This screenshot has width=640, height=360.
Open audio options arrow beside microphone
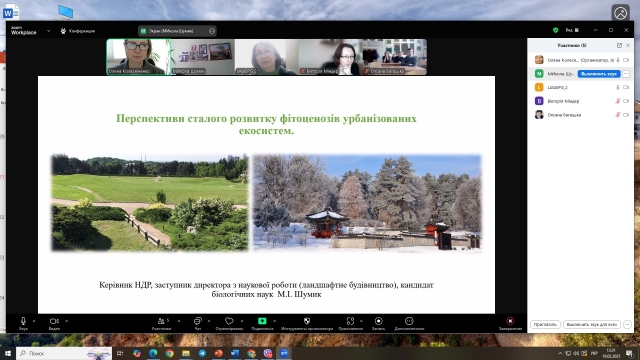[34, 321]
